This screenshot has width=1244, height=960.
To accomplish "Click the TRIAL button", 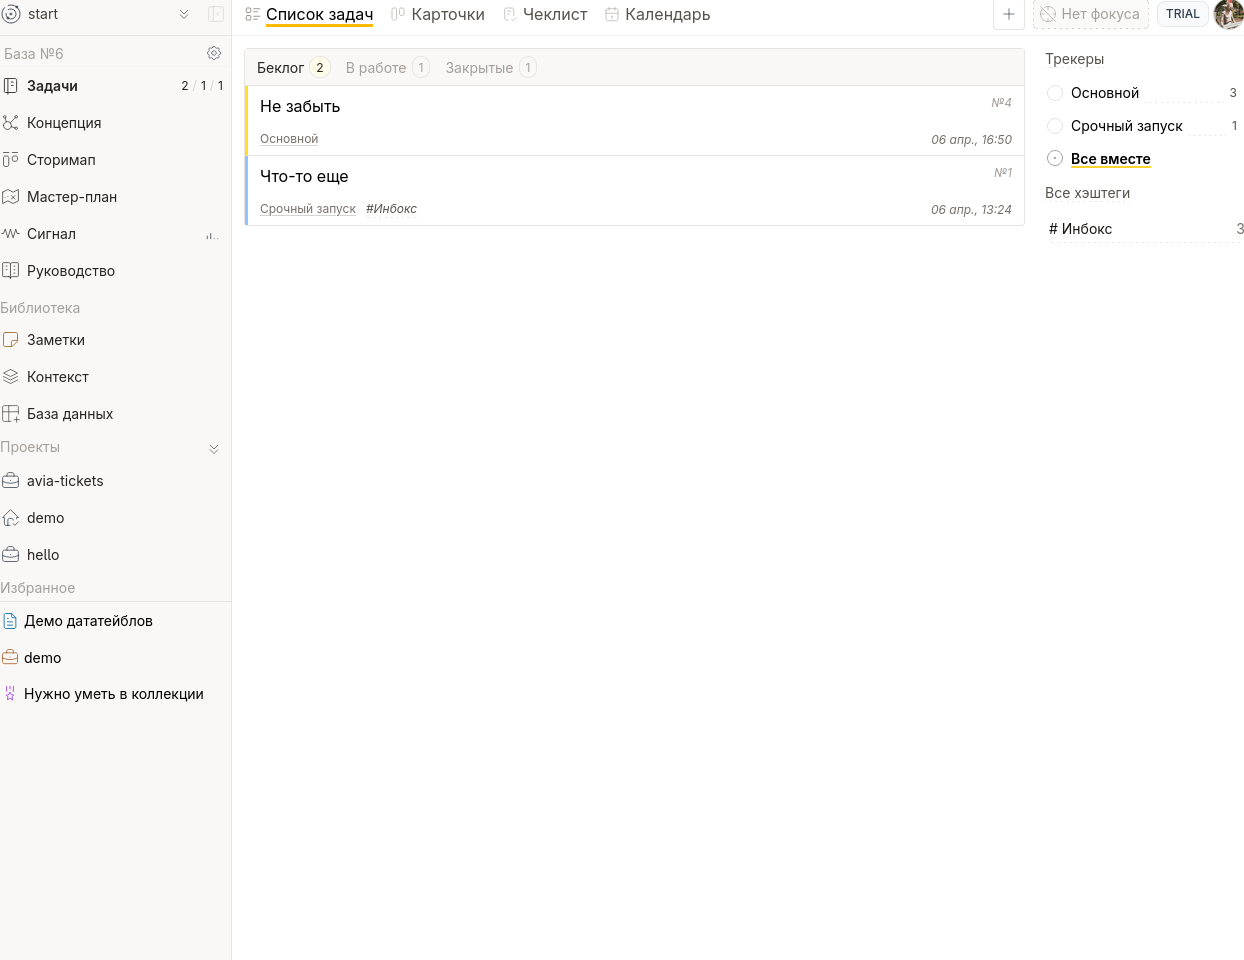I will 1182,14.
